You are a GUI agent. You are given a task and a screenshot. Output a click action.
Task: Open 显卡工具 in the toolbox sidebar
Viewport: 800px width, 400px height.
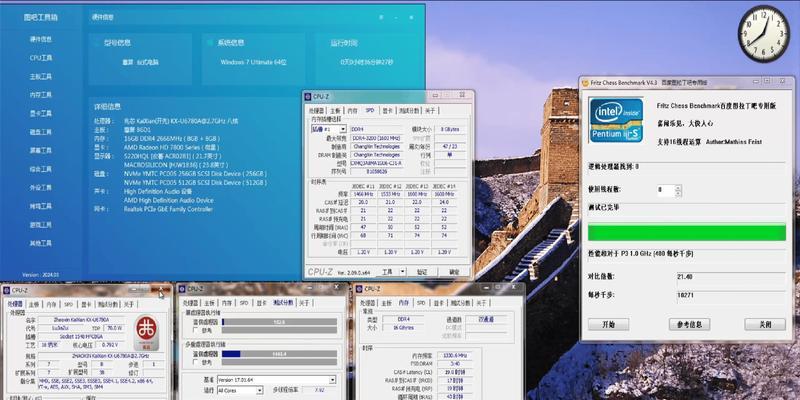(x=40, y=113)
